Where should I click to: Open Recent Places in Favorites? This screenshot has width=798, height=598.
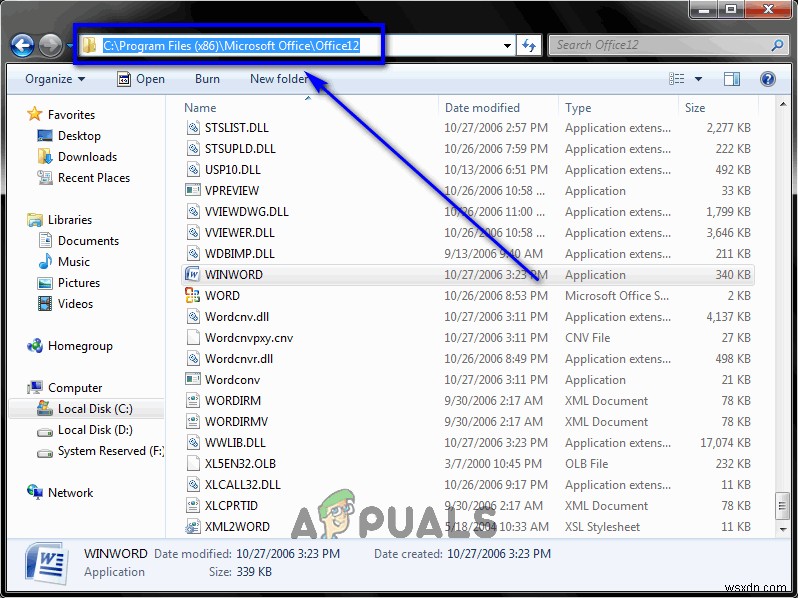pos(94,178)
